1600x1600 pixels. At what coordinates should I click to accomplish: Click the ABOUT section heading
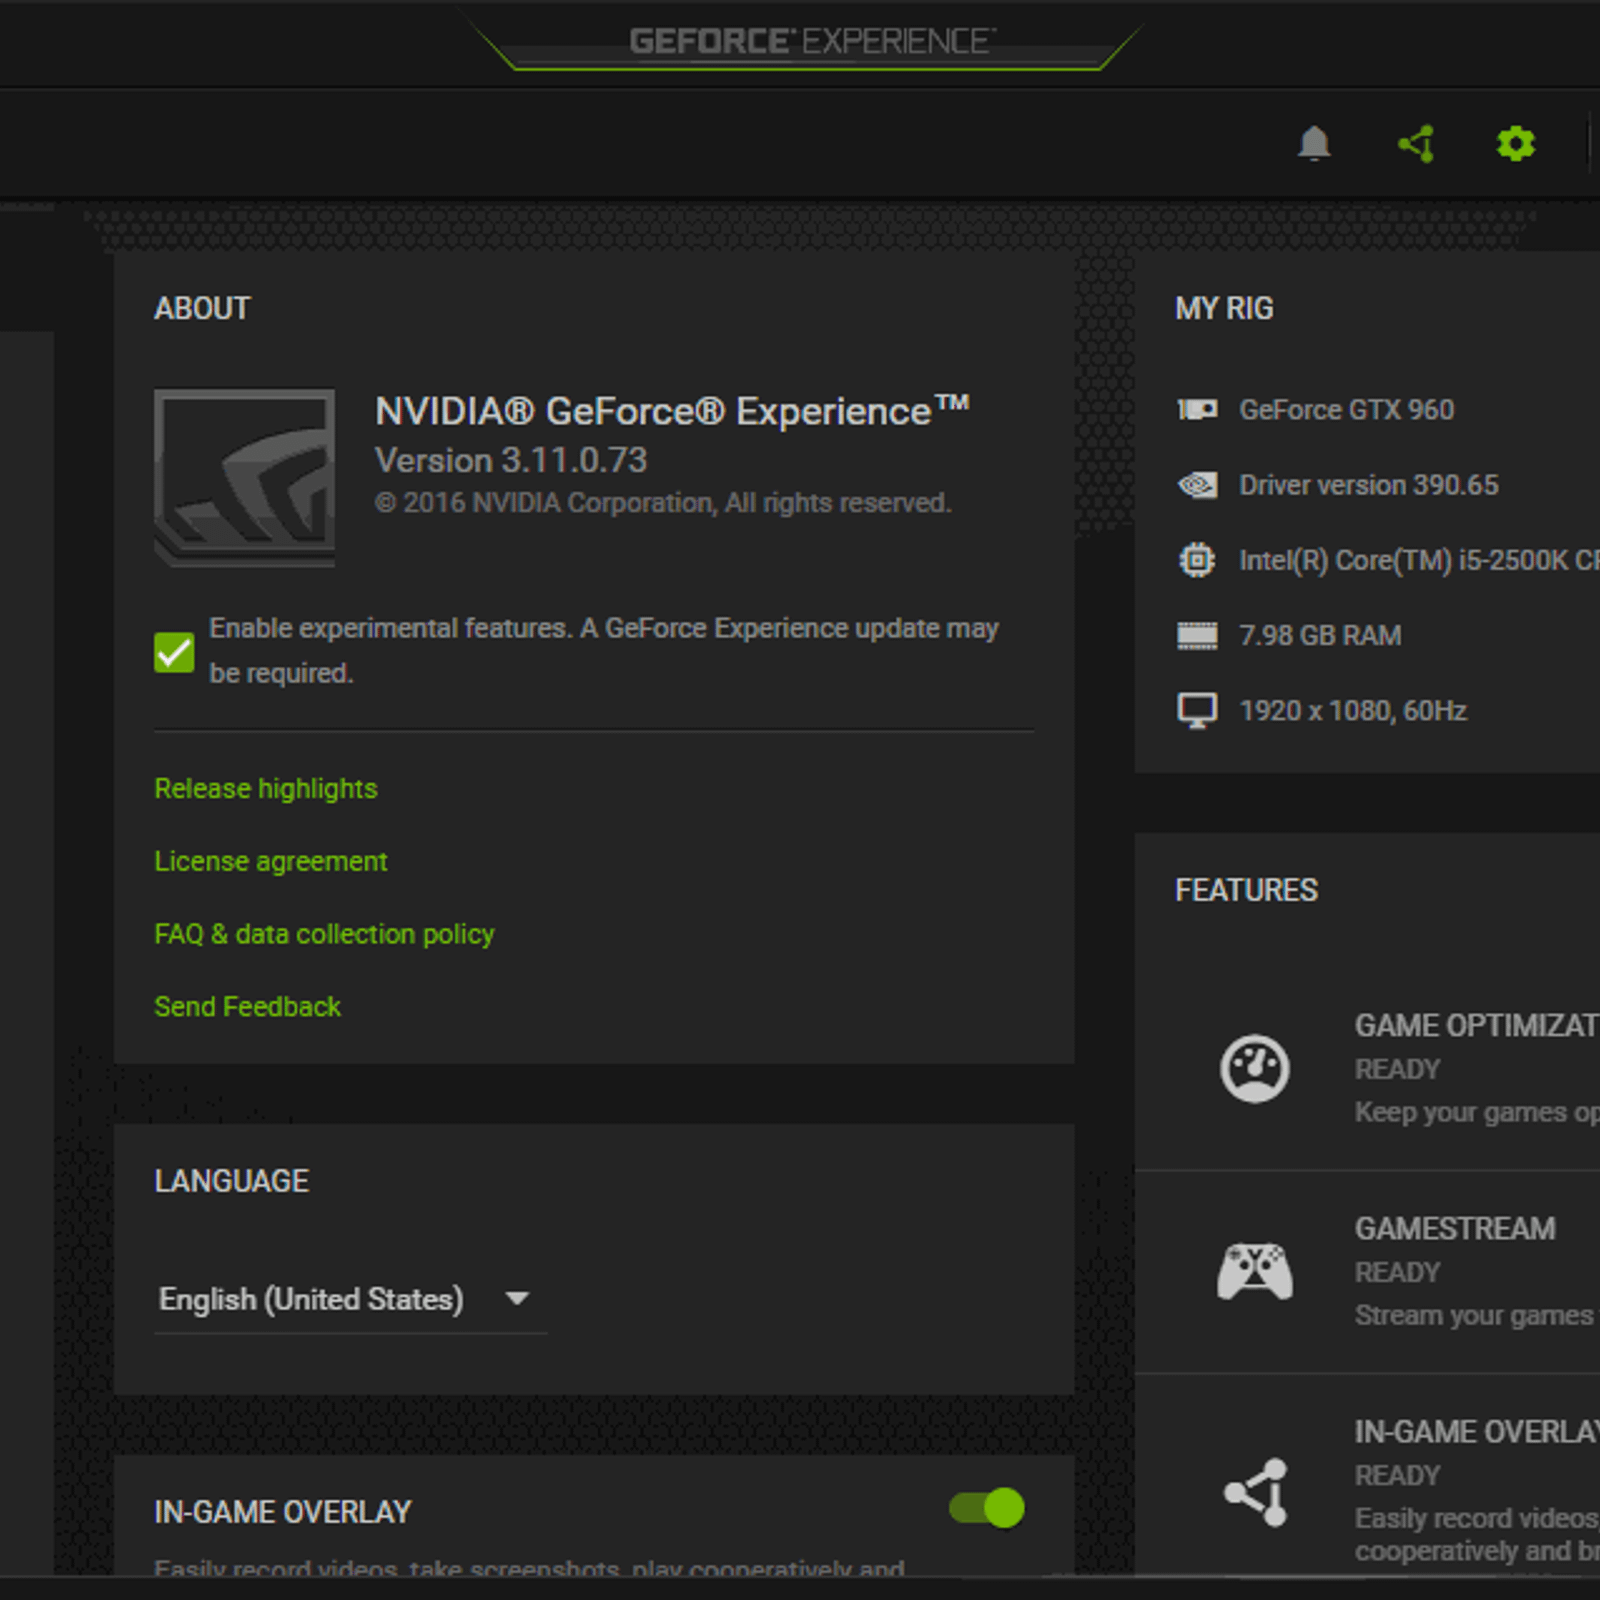point(202,308)
